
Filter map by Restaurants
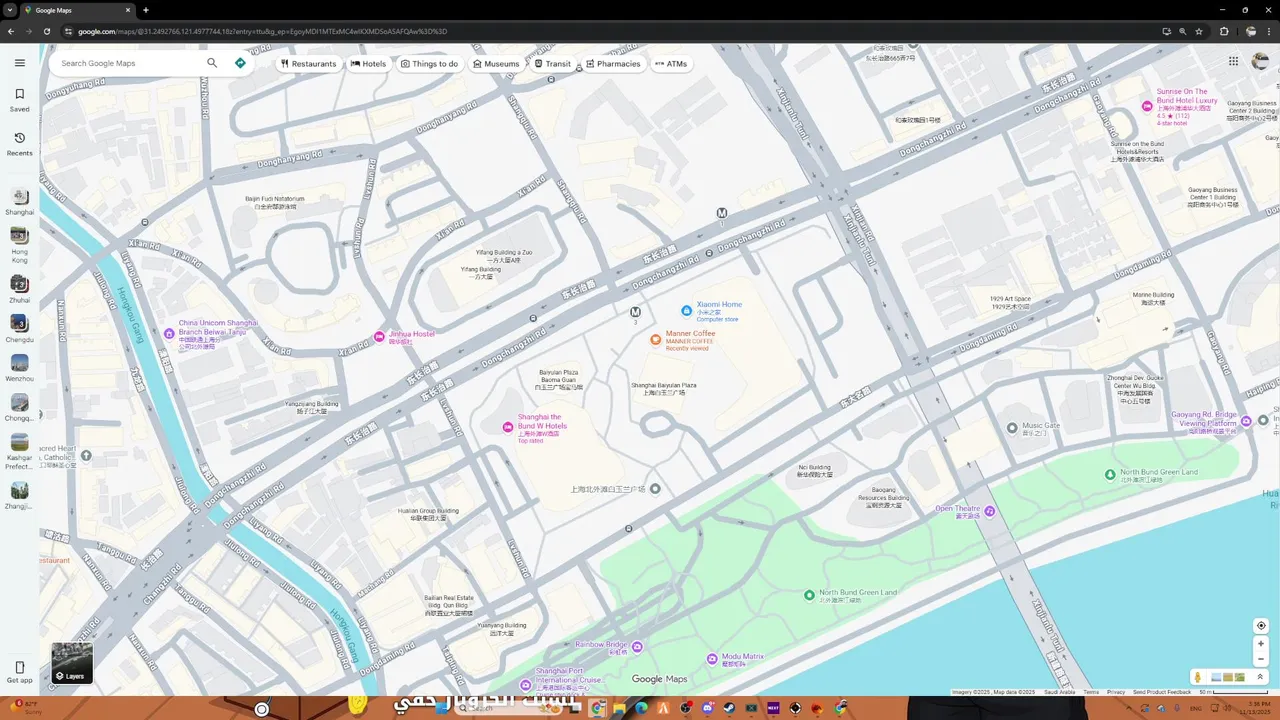(308, 63)
